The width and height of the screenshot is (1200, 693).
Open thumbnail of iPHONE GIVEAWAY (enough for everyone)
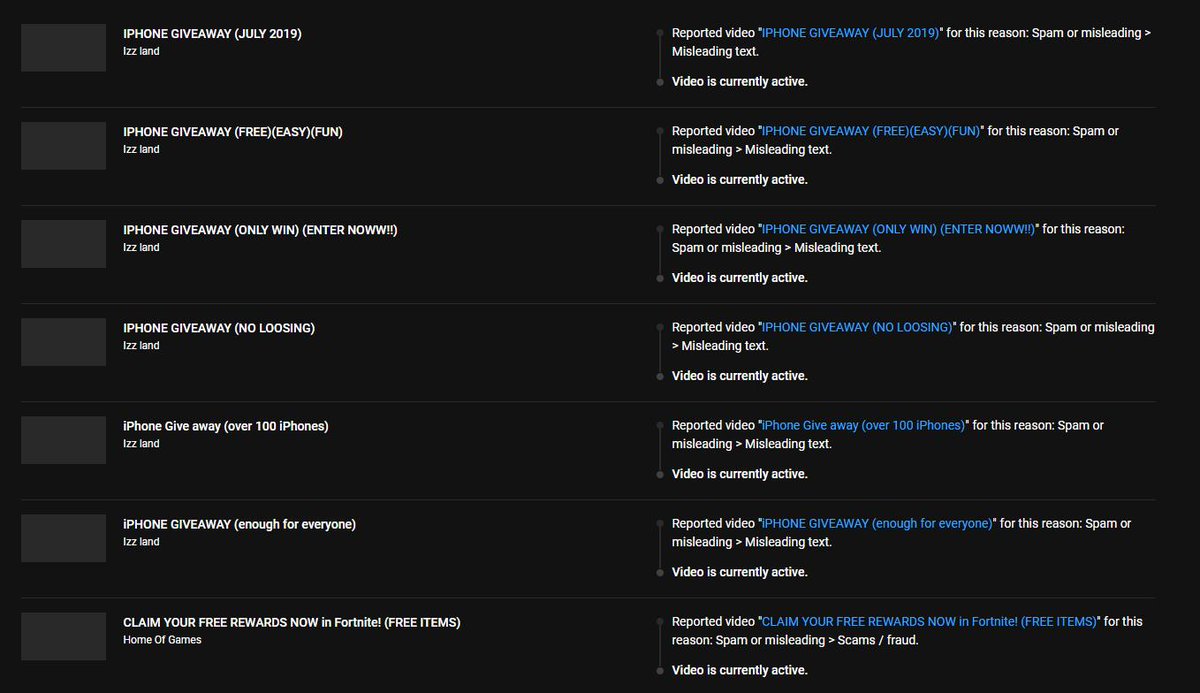(x=63, y=538)
